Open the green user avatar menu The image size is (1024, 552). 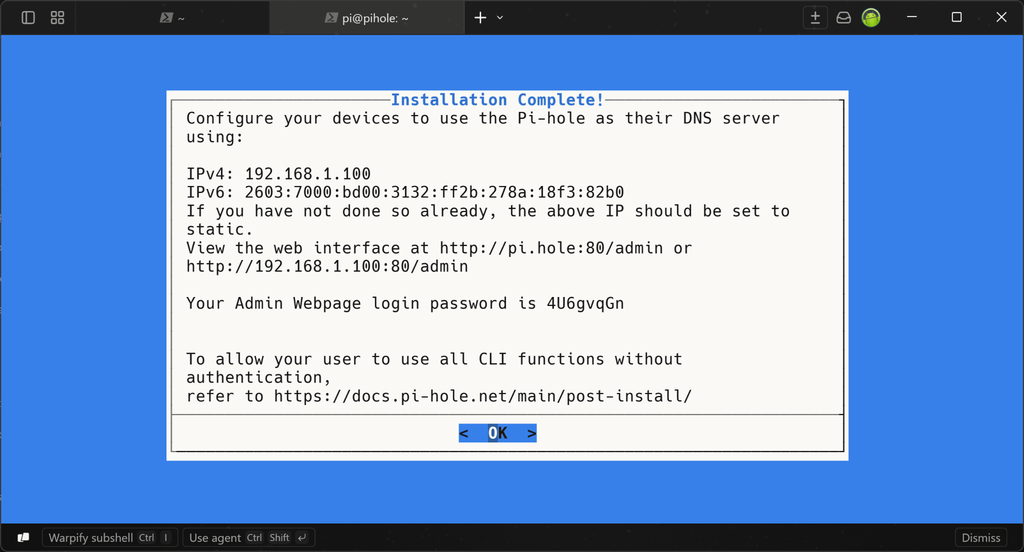tap(871, 18)
